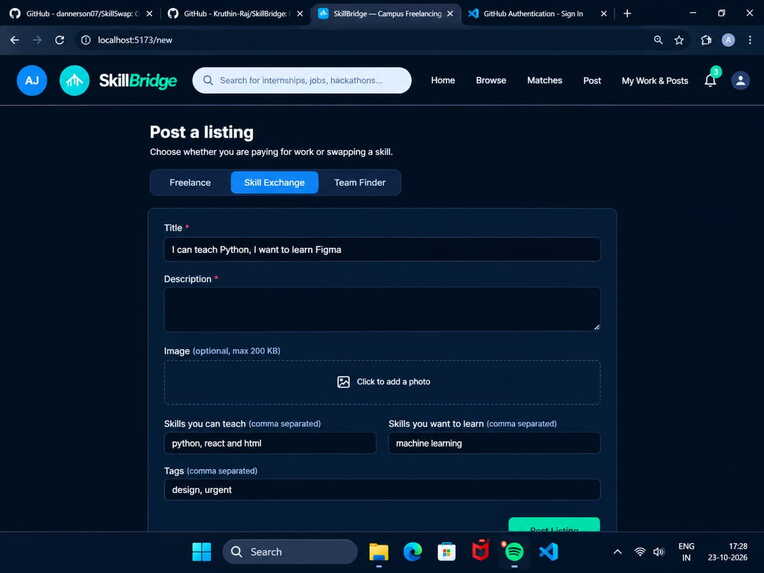The height and width of the screenshot is (573, 764).
Task: Open Chrome profile avatar
Action: [x=728, y=40]
